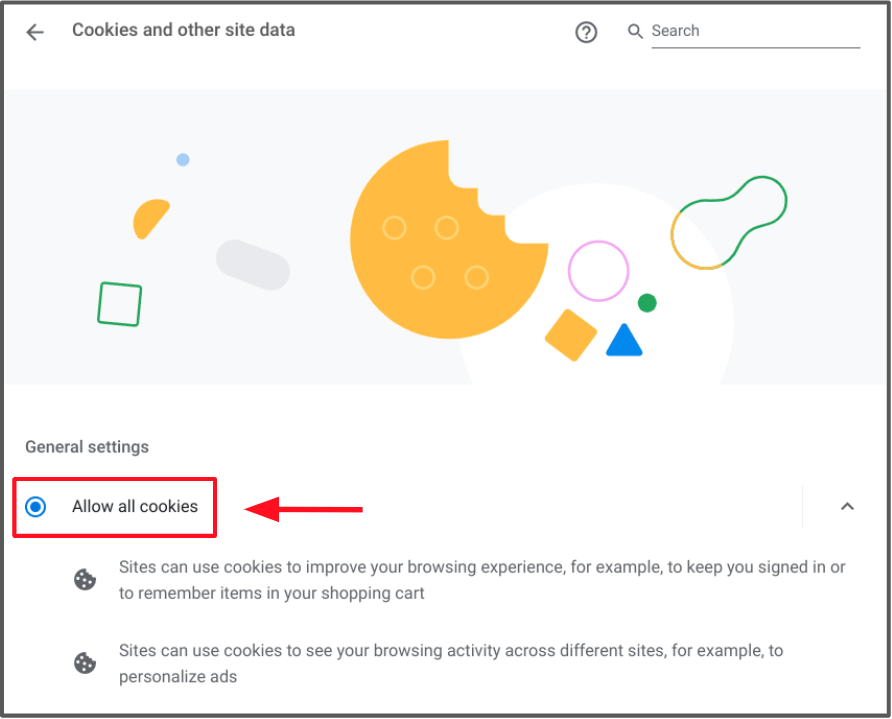
Task: Collapse the Allow all cookies section with the chevron
Action: 847,507
